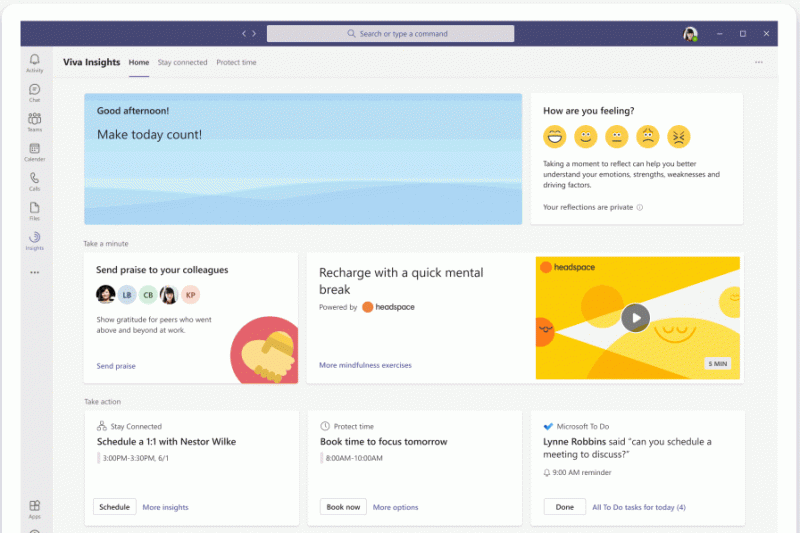Switch to the Stay connected tab
The image size is (800, 533).
tap(183, 62)
